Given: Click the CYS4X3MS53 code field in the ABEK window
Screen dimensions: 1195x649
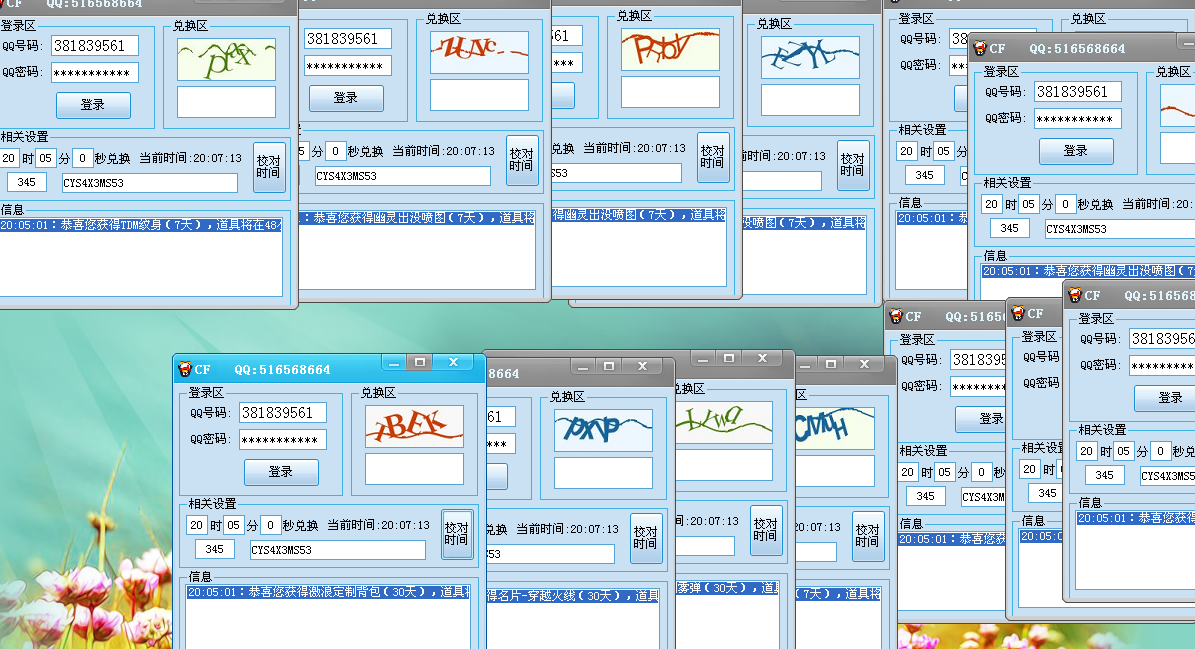Looking at the screenshot, I should [338, 550].
